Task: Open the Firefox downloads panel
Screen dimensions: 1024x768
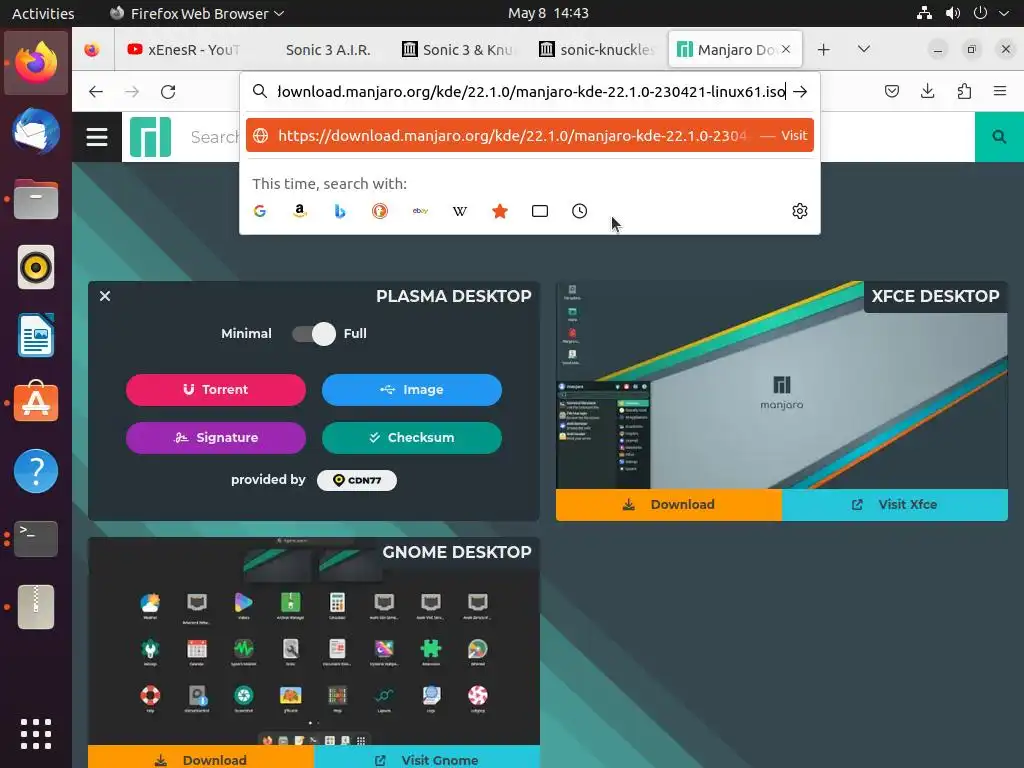Action: click(927, 91)
